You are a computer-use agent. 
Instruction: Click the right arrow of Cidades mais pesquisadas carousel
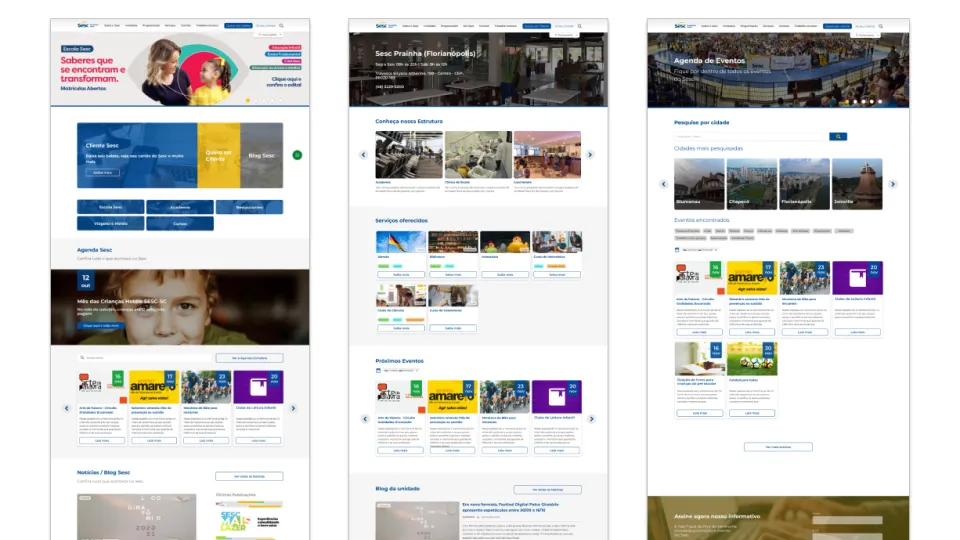[x=893, y=184]
